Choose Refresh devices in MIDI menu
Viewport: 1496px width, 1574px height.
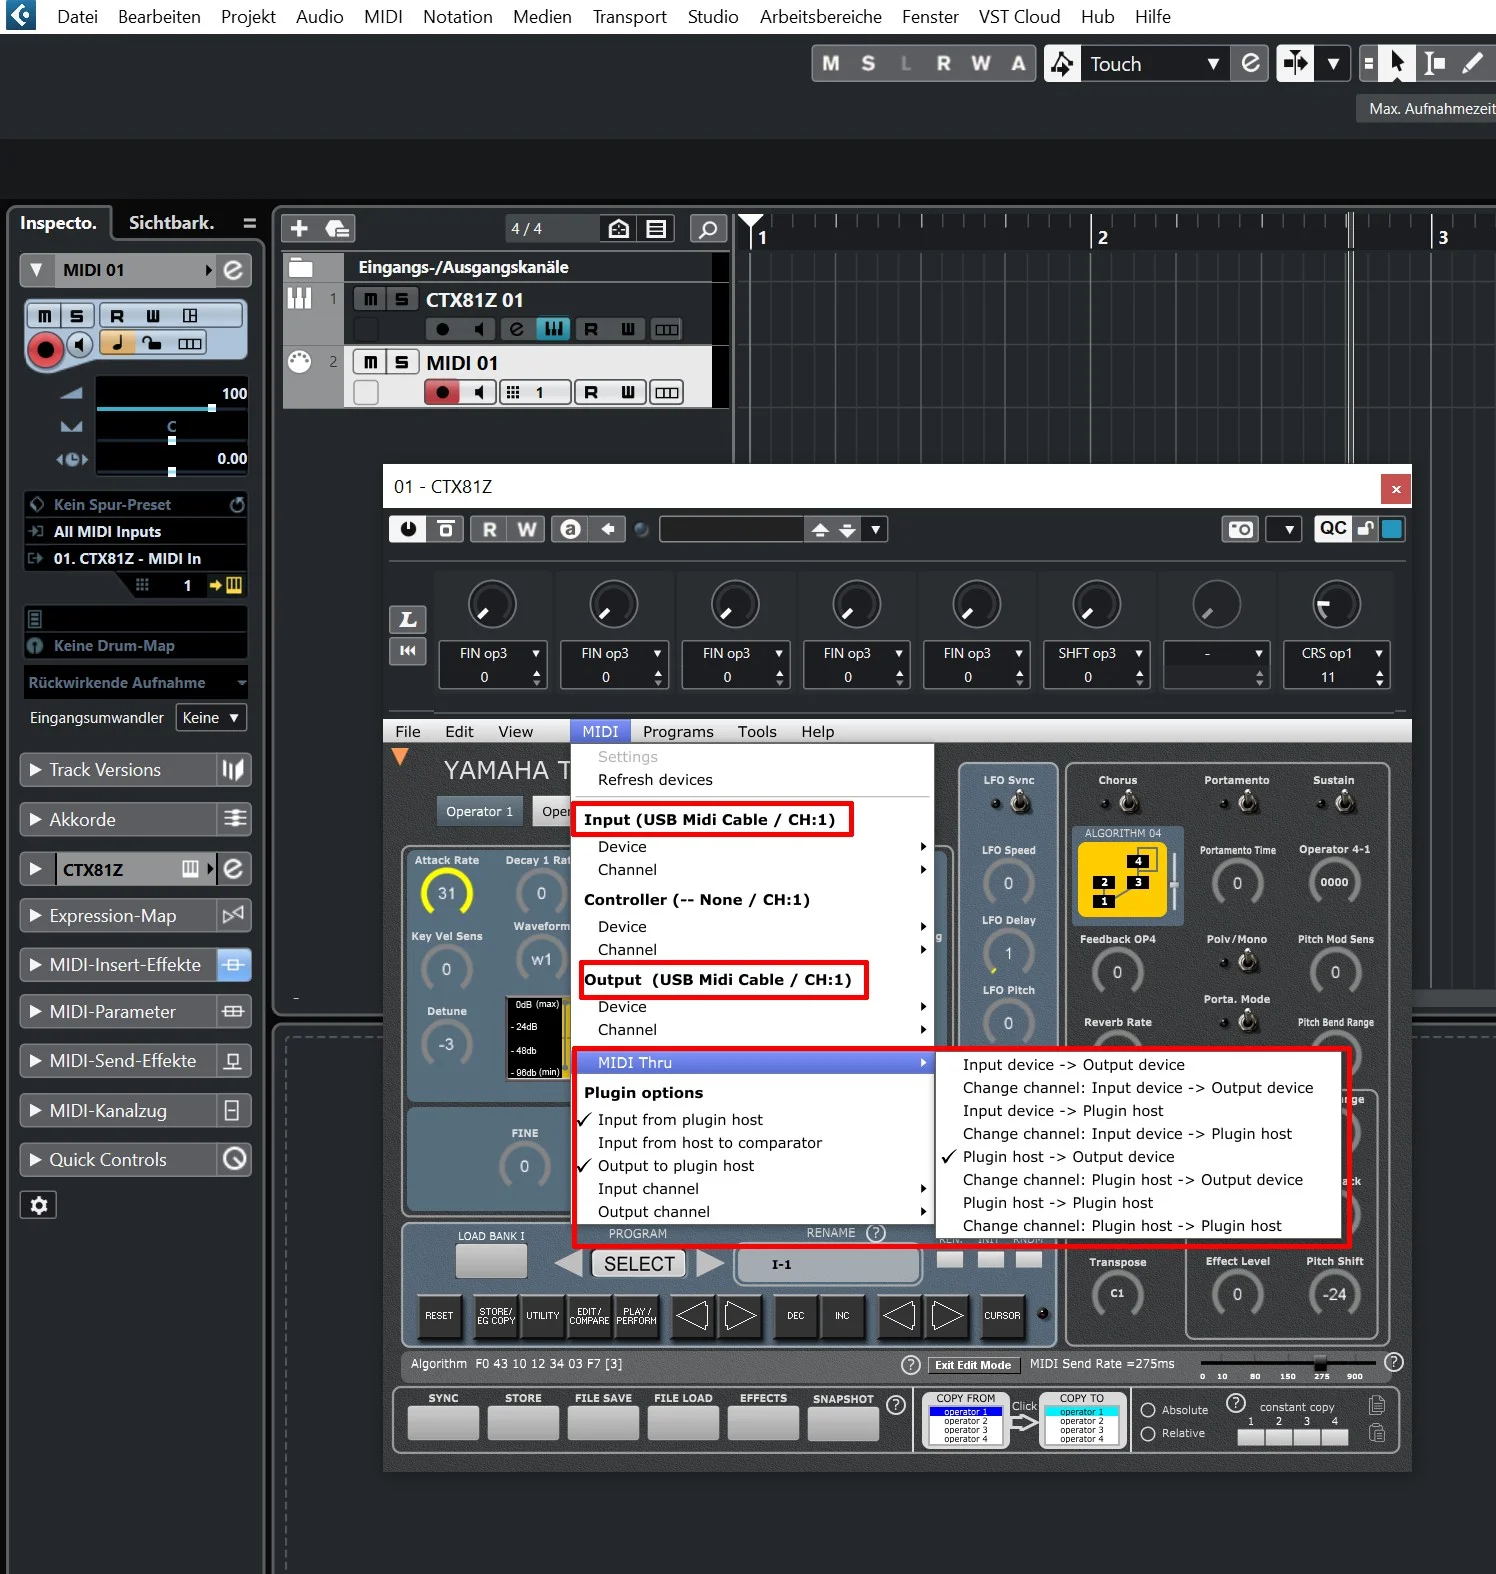point(655,780)
